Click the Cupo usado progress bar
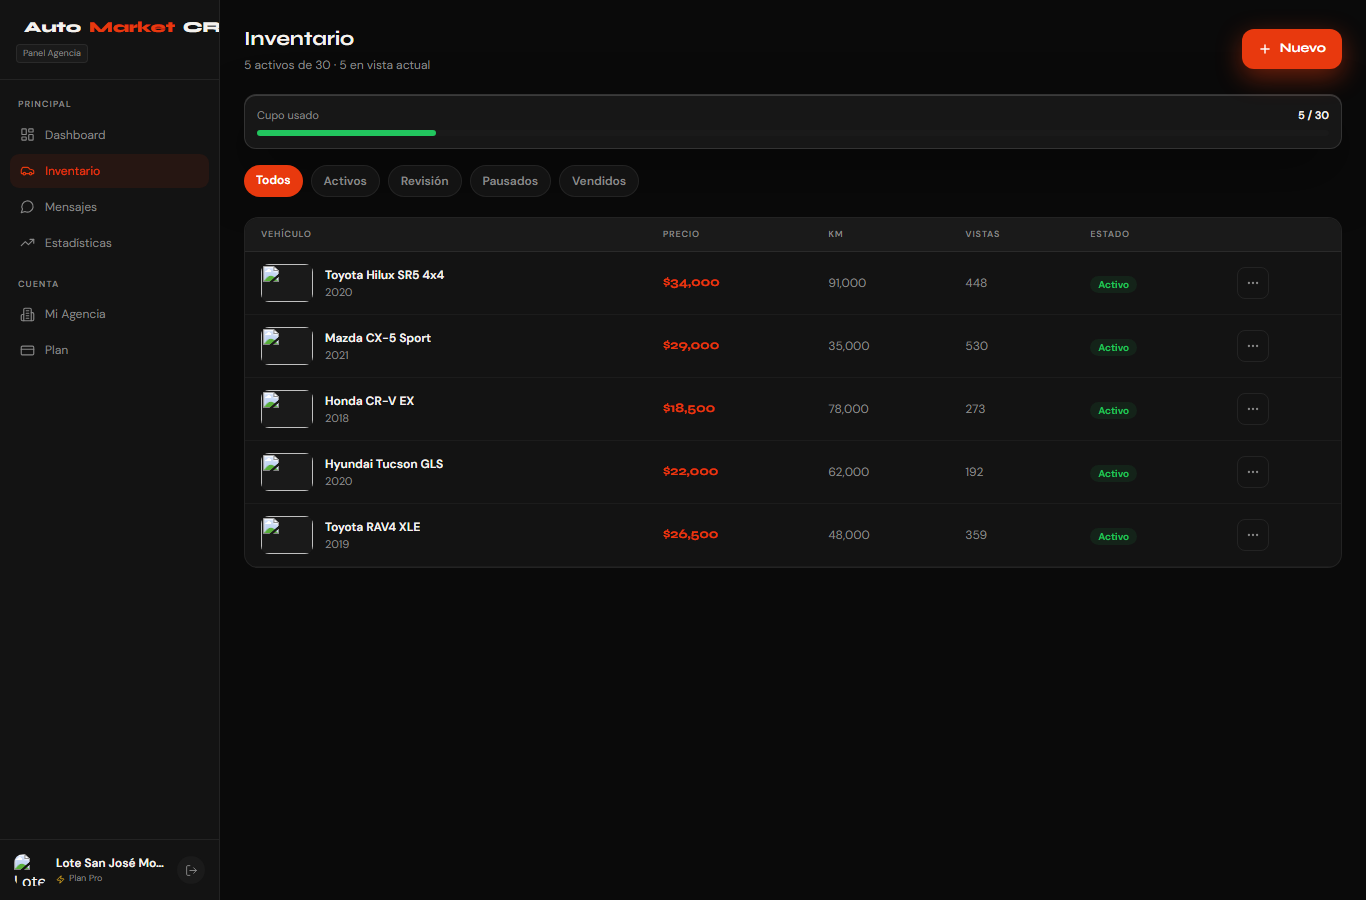The image size is (1366, 900). tap(793, 132)
